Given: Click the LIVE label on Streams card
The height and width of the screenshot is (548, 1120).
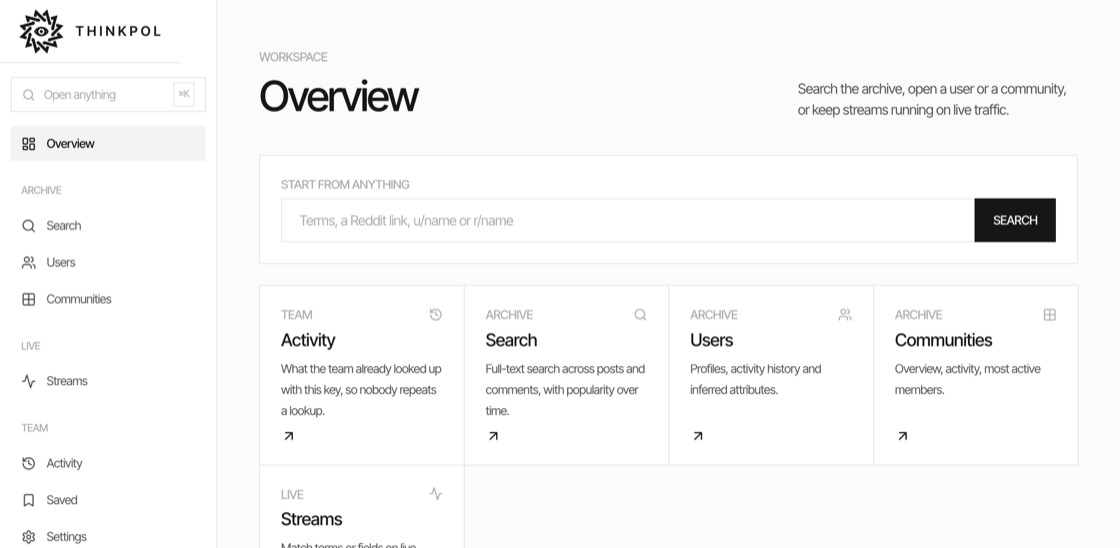Looking at the screenshot, I should coord(292,494).
